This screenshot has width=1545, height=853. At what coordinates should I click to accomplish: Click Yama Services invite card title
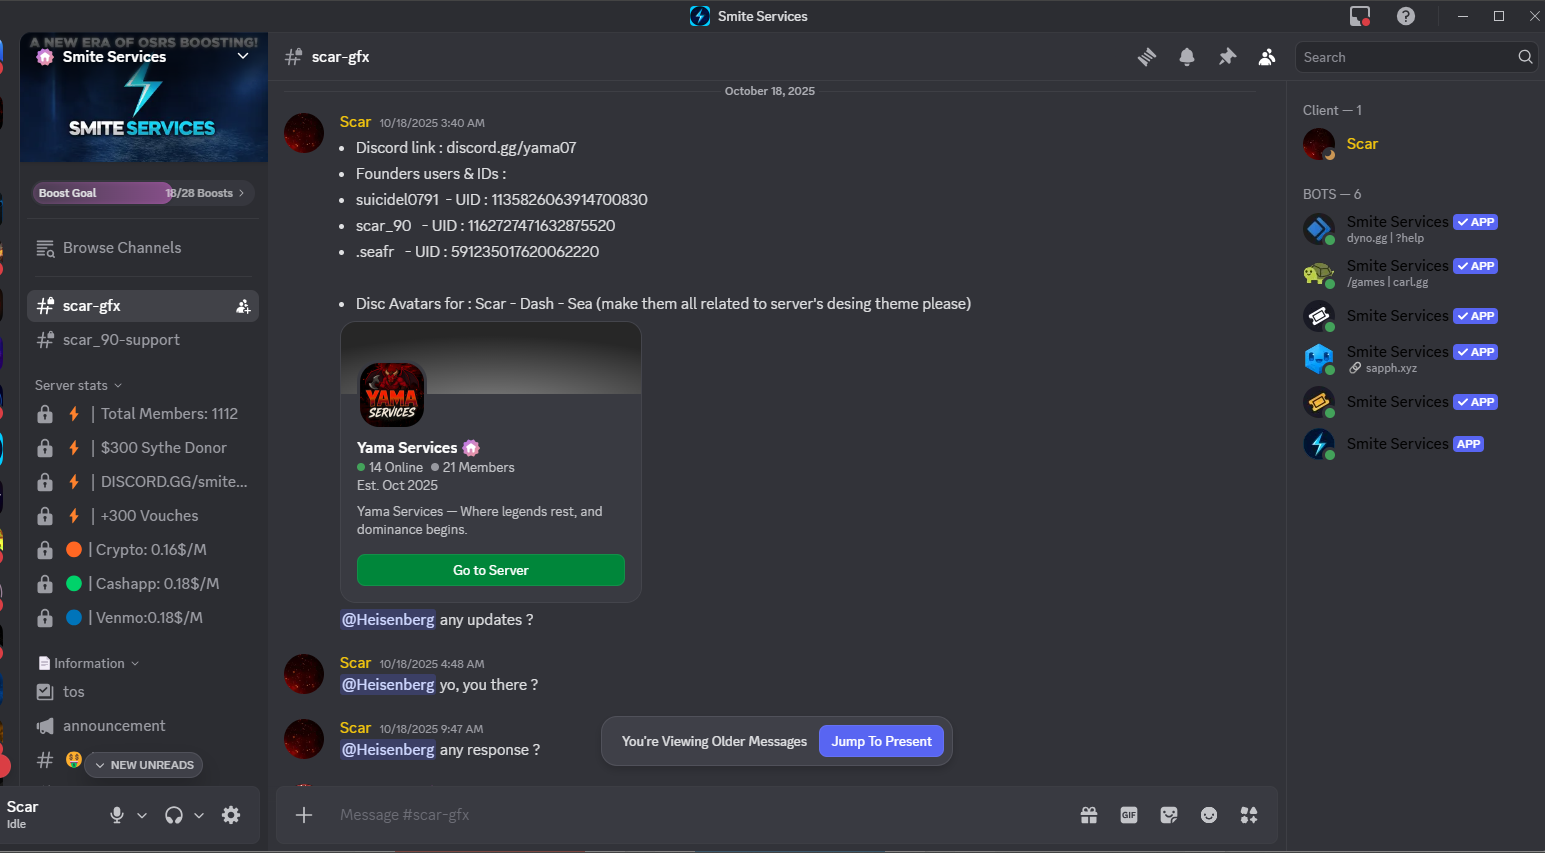coord(407,448)
